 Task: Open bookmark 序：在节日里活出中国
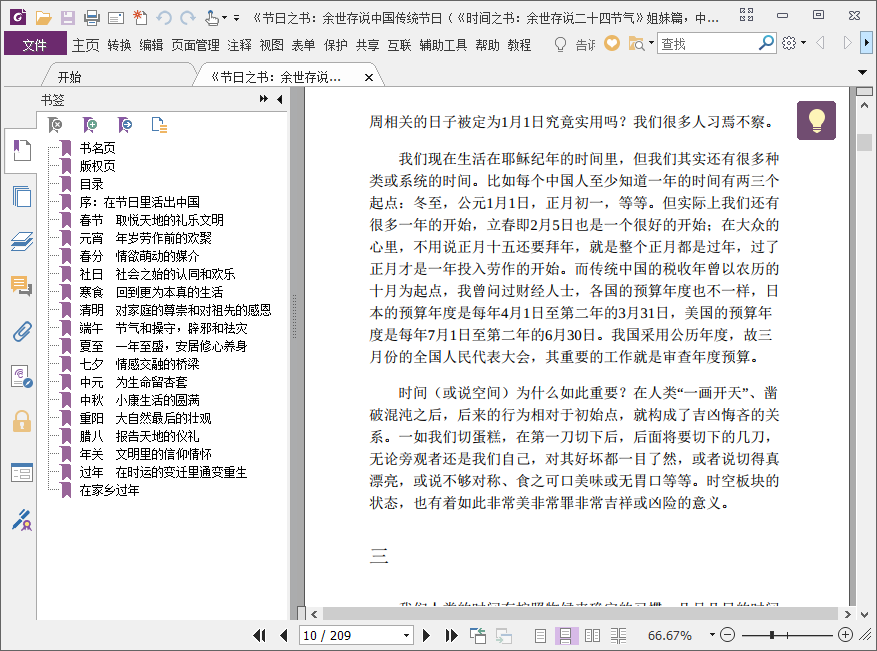pos(139,202)
